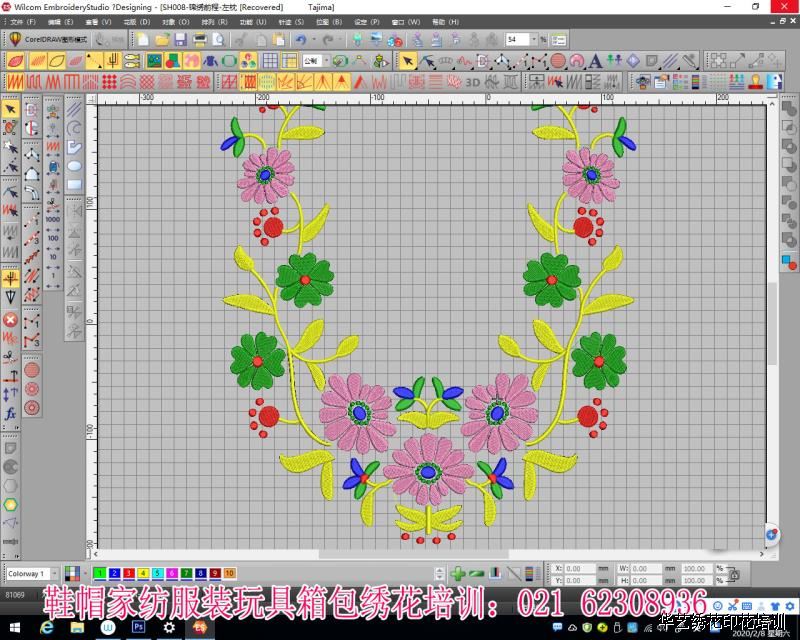Save the current design

tap(181, 39)
